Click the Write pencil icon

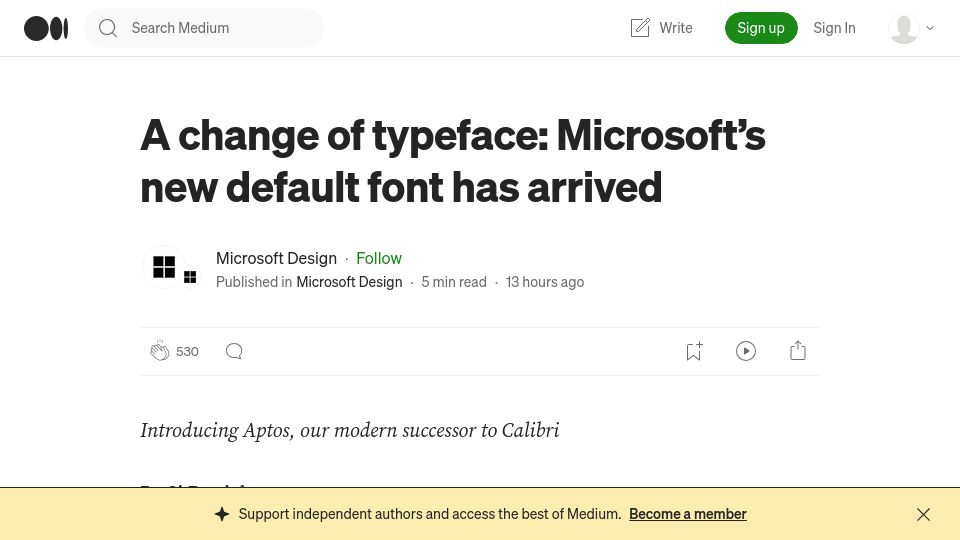coord(640,28)
